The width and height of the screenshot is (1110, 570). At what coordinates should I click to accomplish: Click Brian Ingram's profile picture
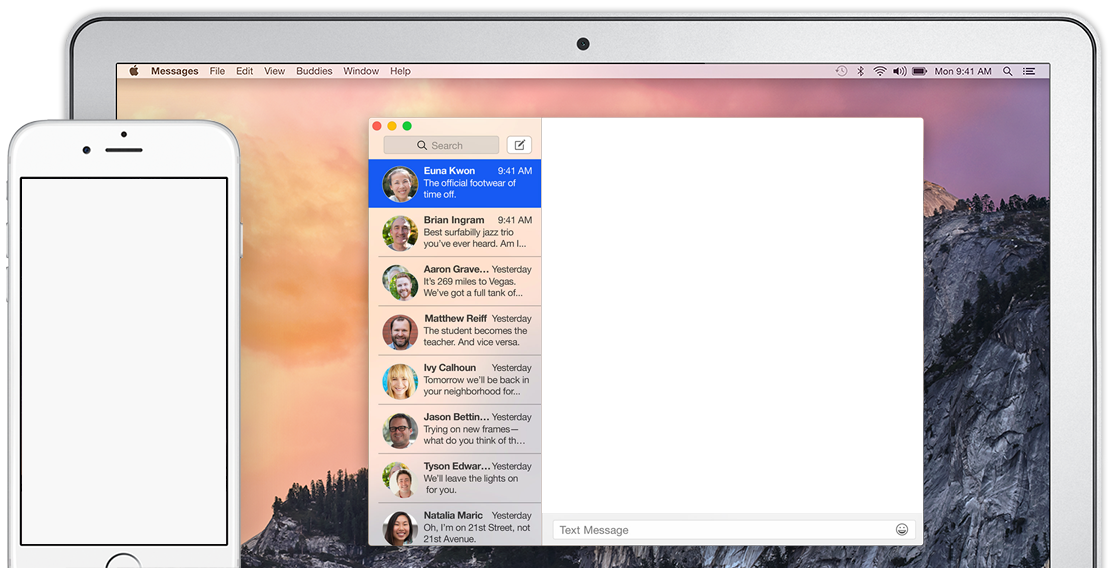[x=400, y=233]
